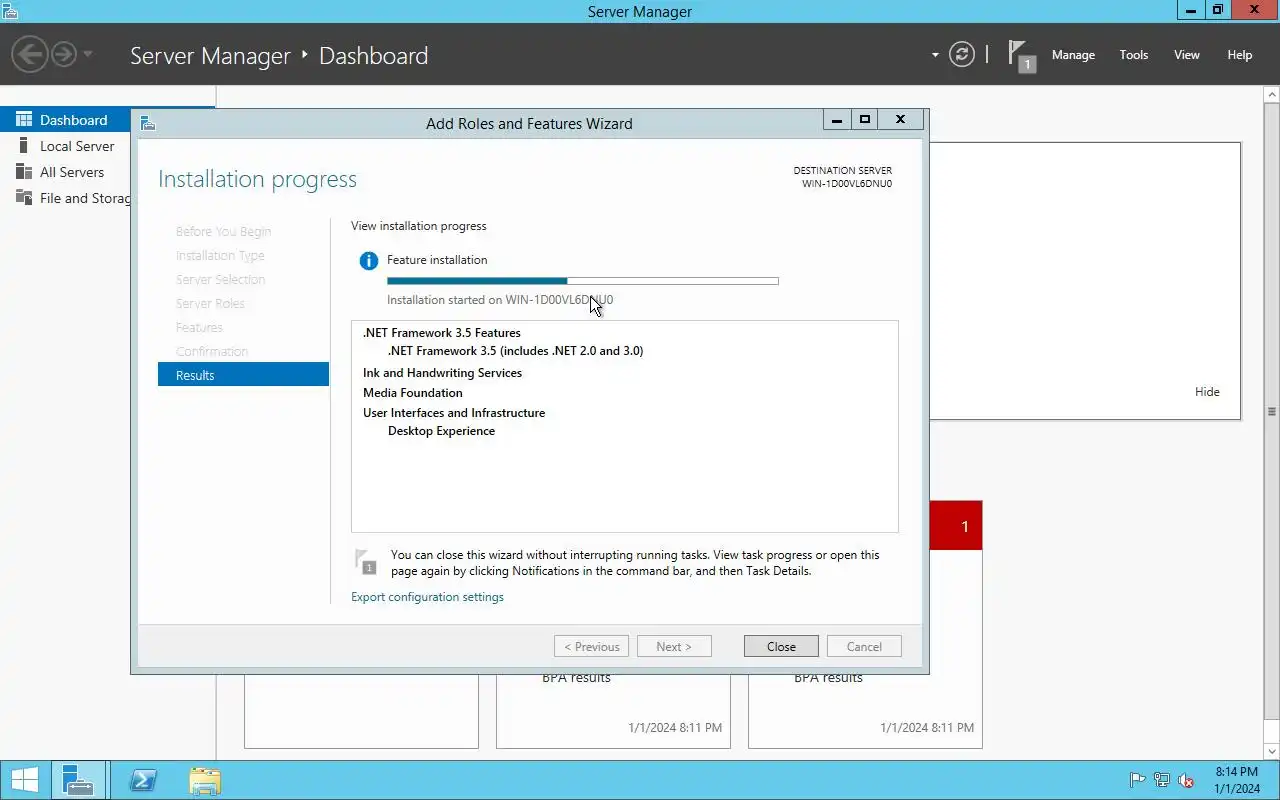Click Desktop Experience entry

point(441,431)
